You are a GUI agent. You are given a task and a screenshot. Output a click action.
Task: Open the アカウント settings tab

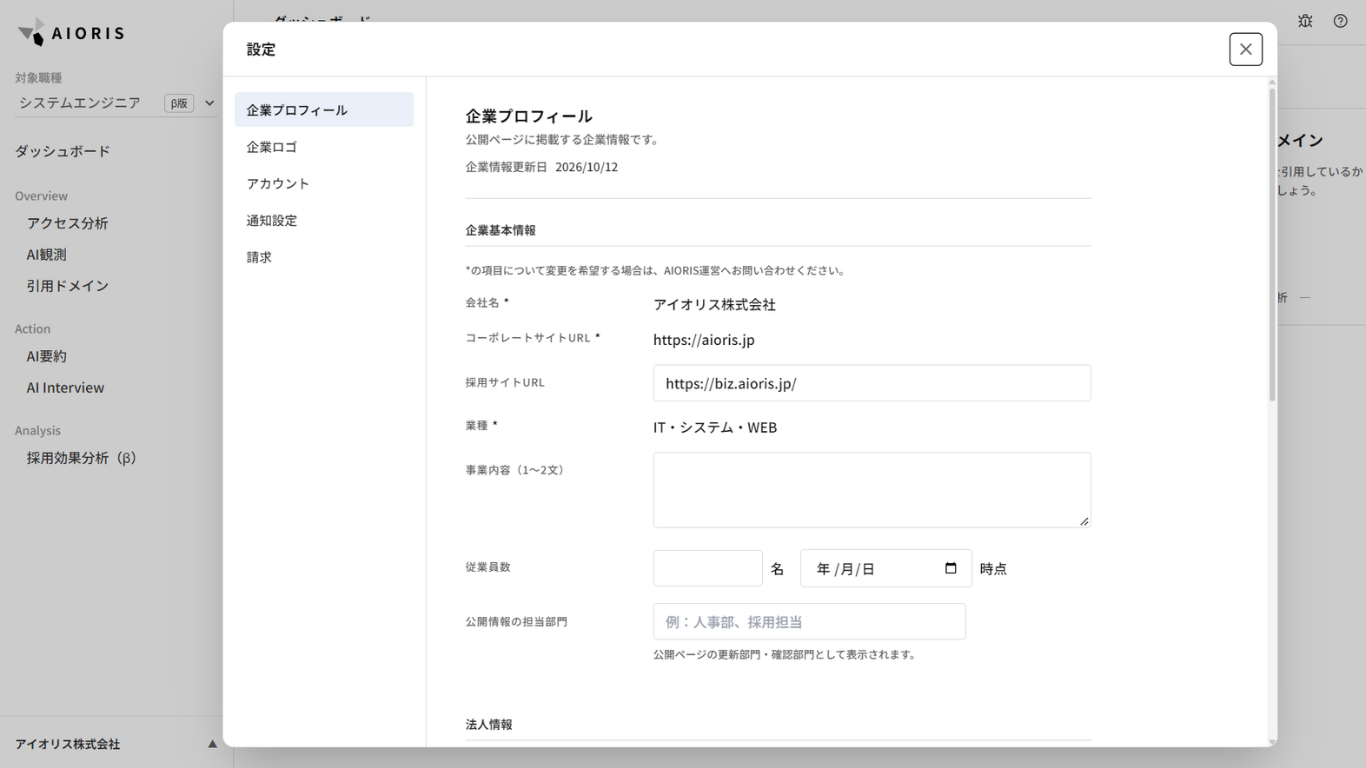coord(324,184)
